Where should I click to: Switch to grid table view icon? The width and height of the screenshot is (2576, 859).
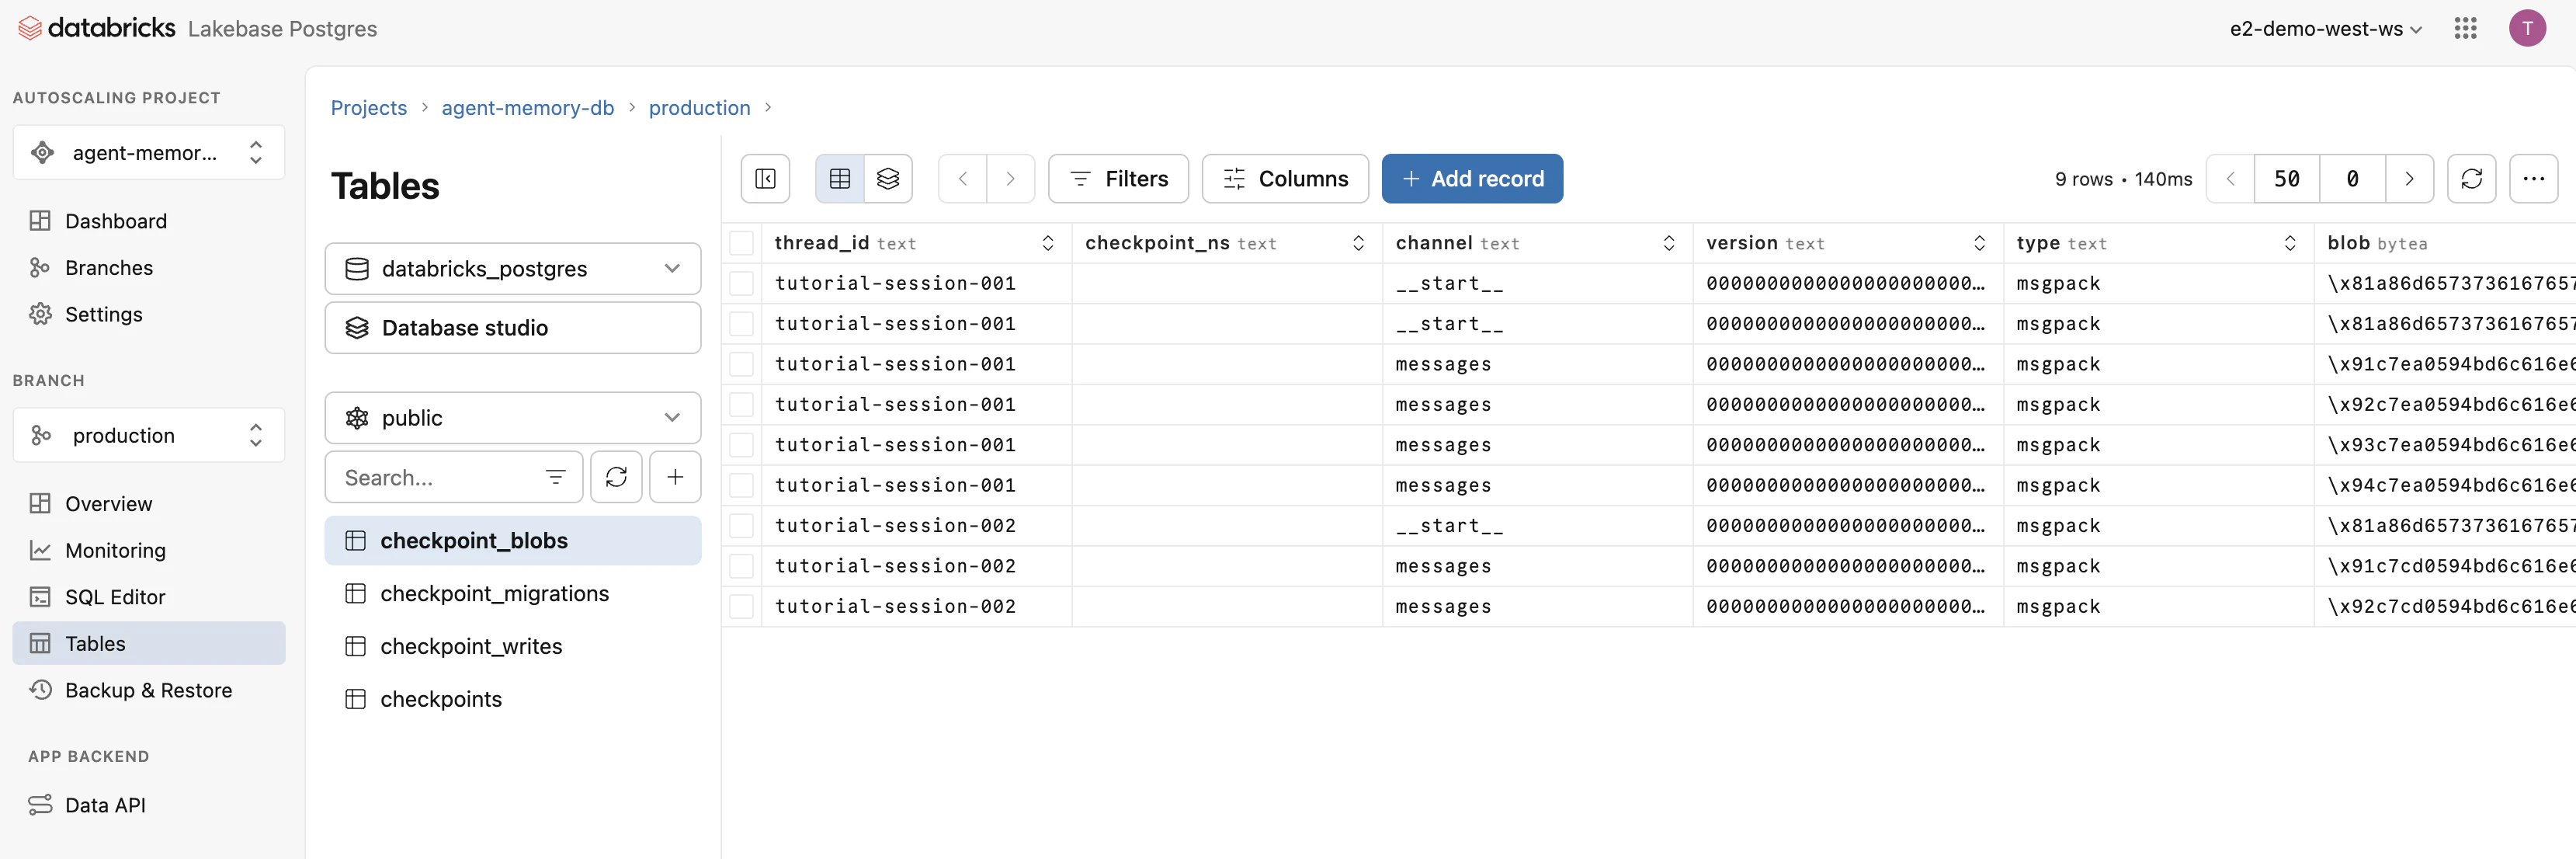click(840, 179)
